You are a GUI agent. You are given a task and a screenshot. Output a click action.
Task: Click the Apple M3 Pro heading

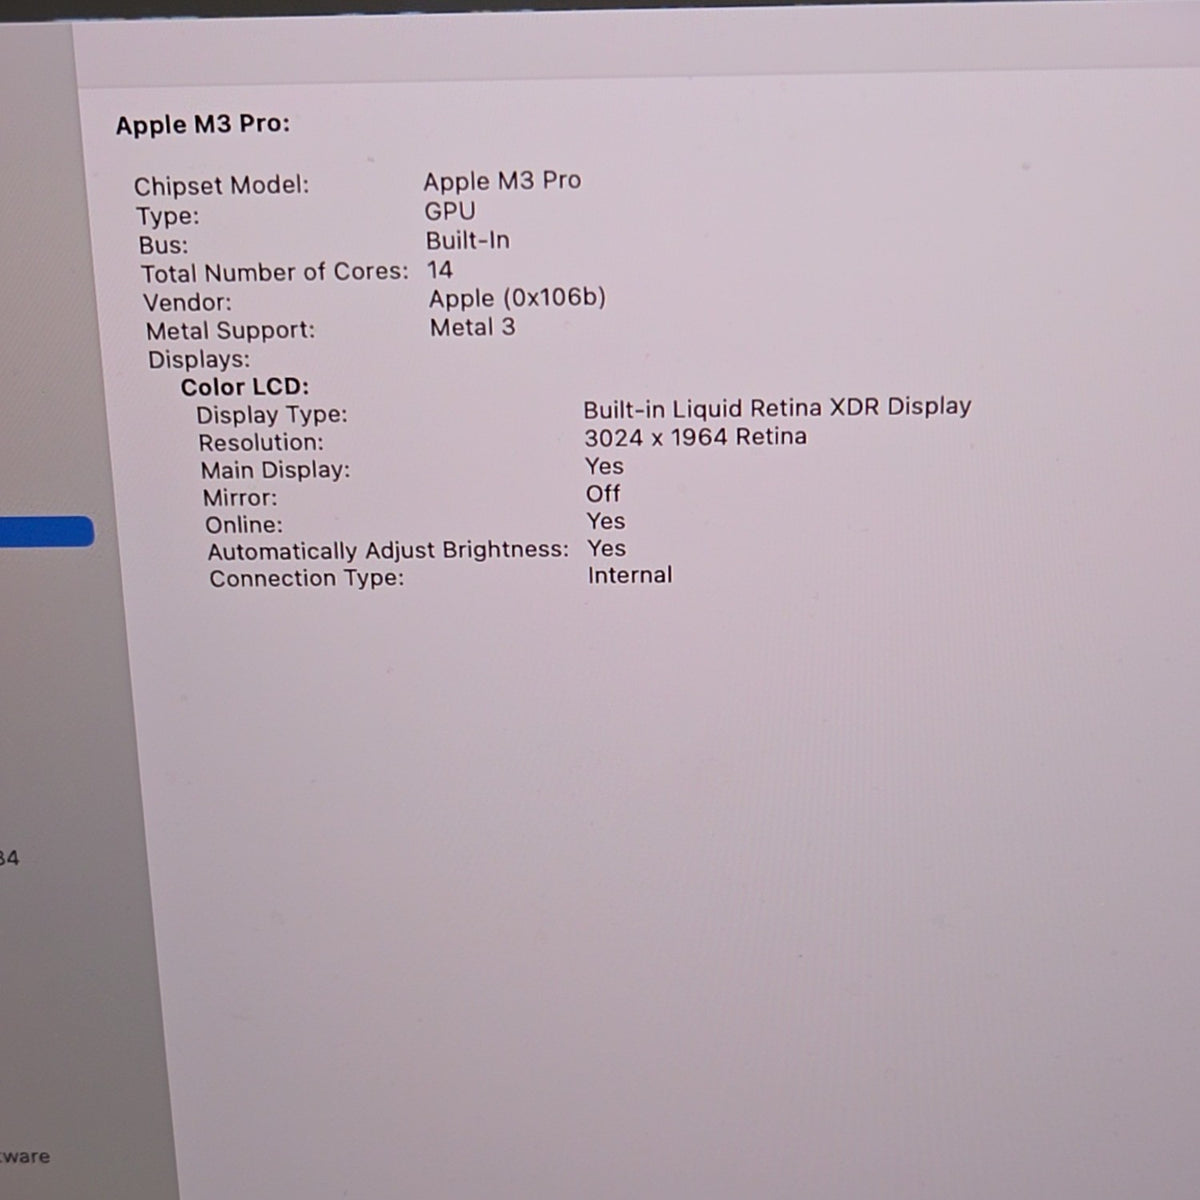pos(202,125)
